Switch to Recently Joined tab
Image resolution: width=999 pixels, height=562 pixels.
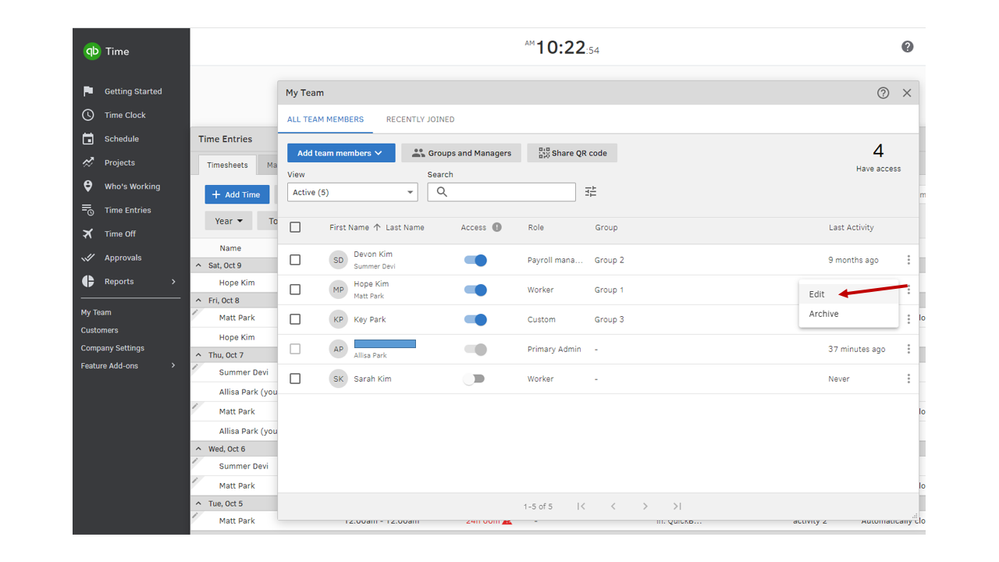click(420, 119)
